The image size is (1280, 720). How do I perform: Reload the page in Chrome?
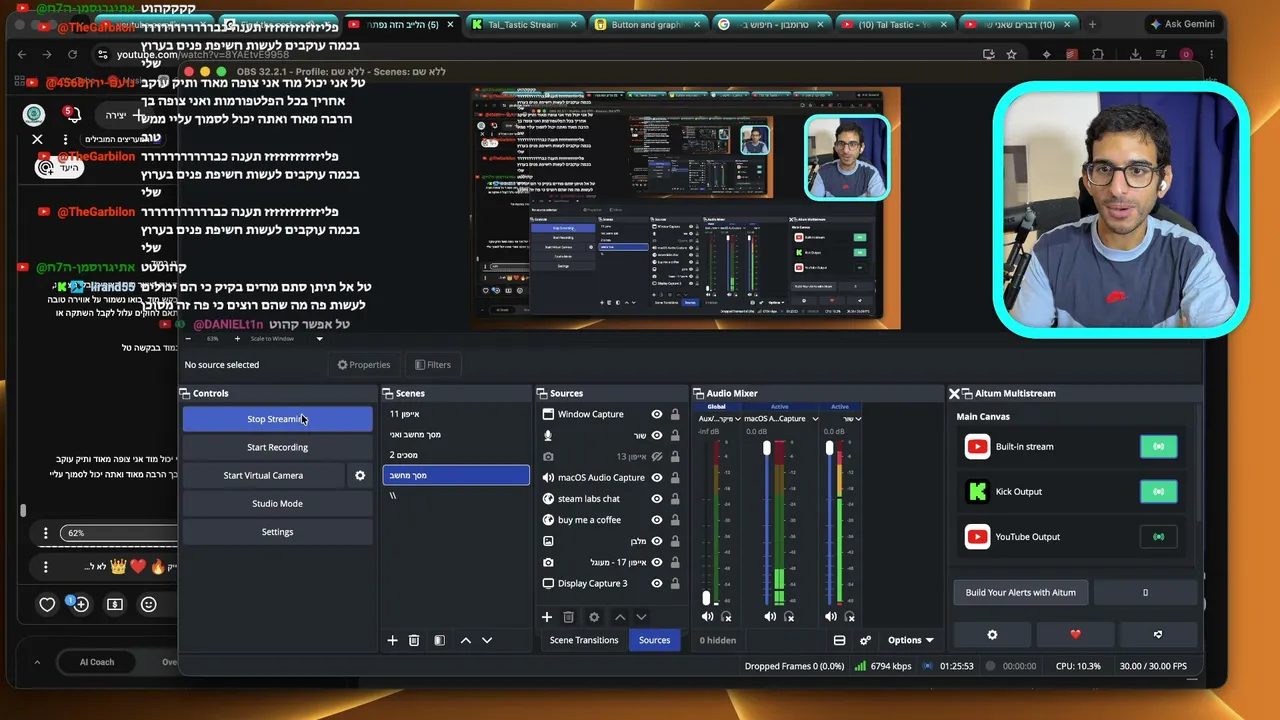pos(73,54)
